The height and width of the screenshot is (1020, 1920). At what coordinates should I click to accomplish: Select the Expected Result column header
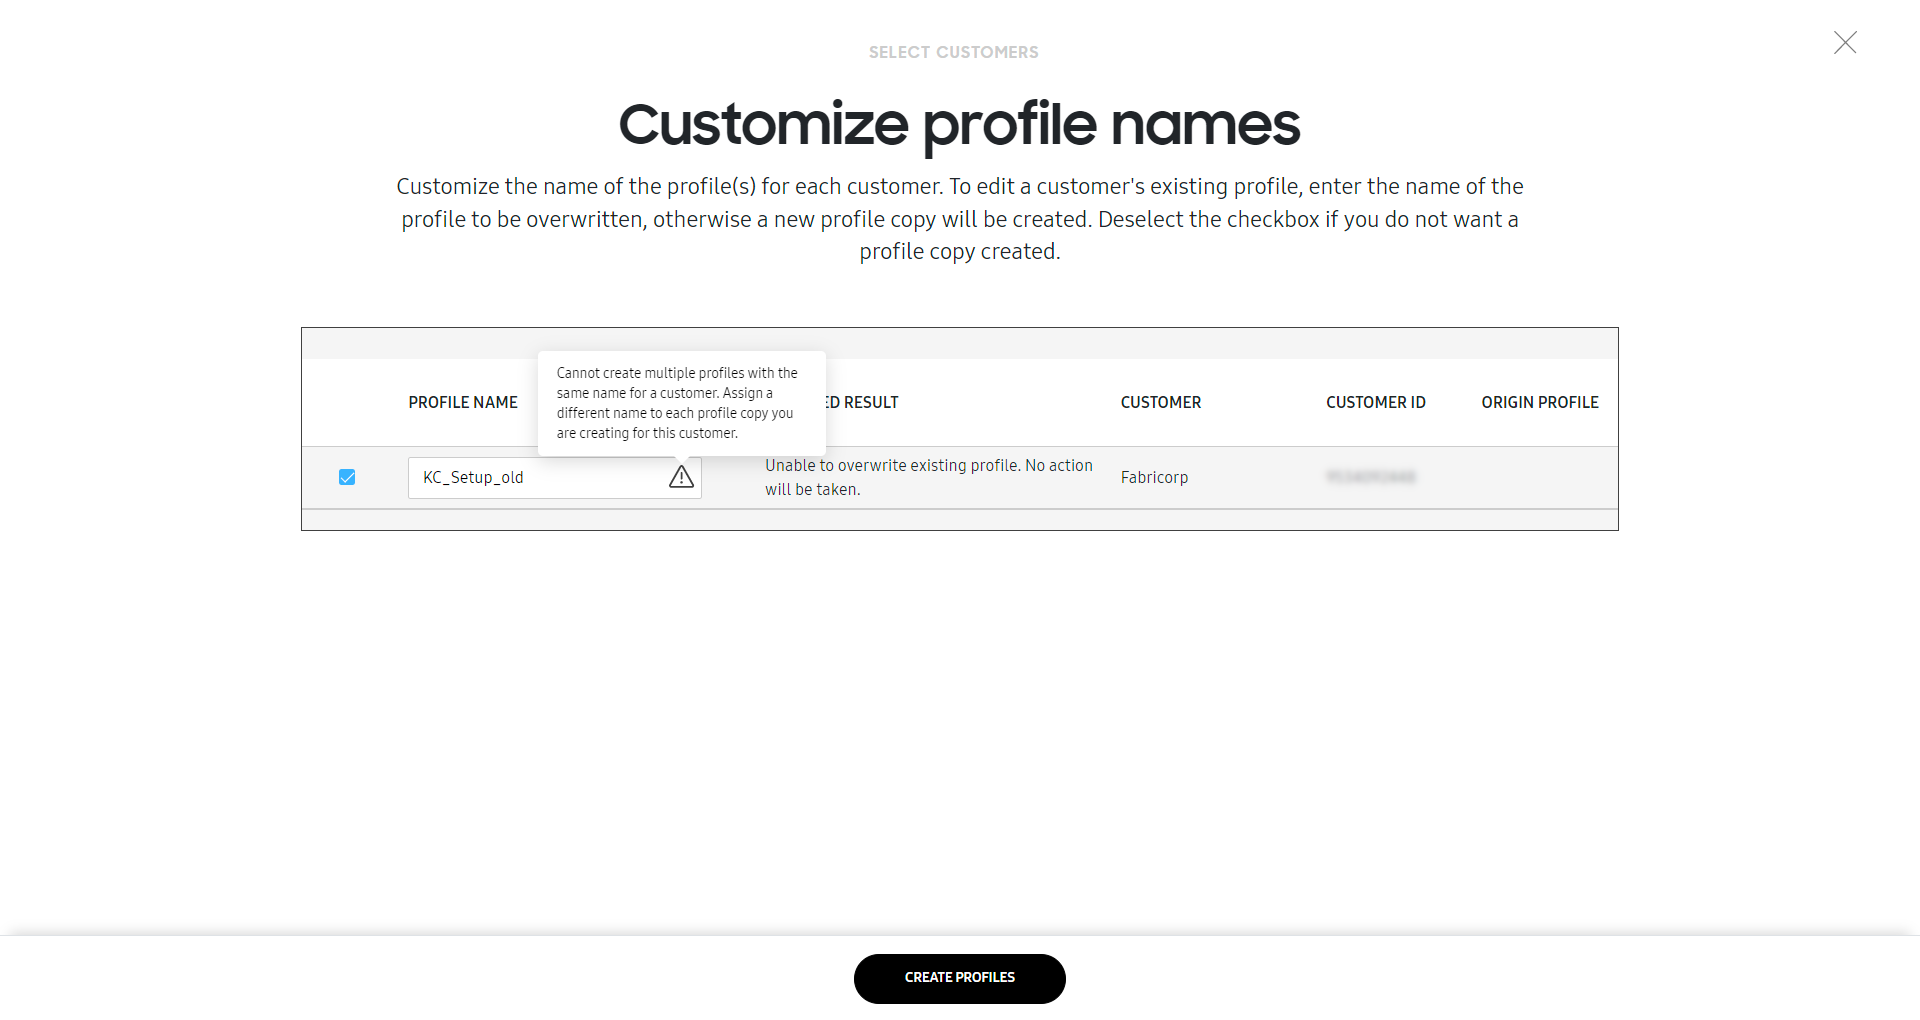click(x=860, y=402)
